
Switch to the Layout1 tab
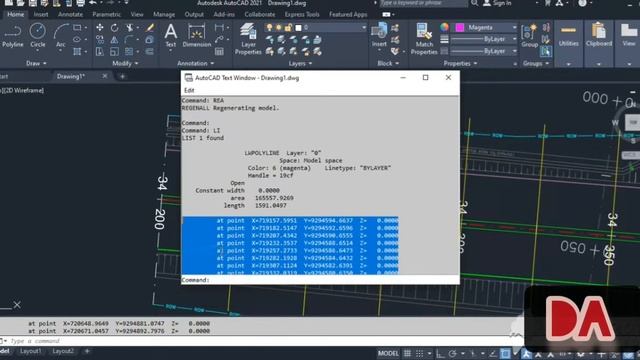pos(31,351)
